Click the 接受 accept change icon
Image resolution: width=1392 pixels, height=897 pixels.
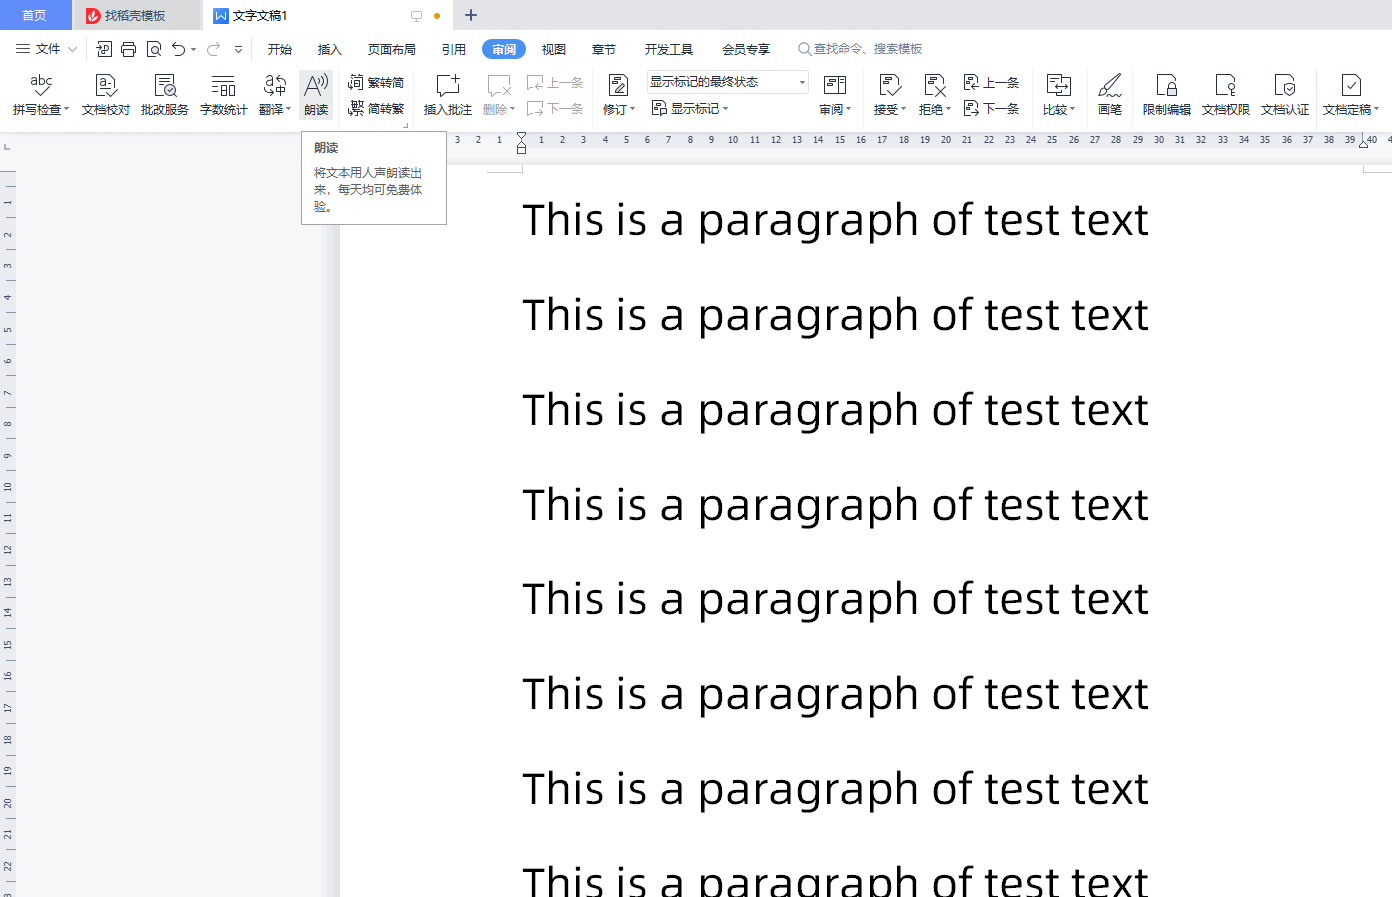tap(890, 86)
